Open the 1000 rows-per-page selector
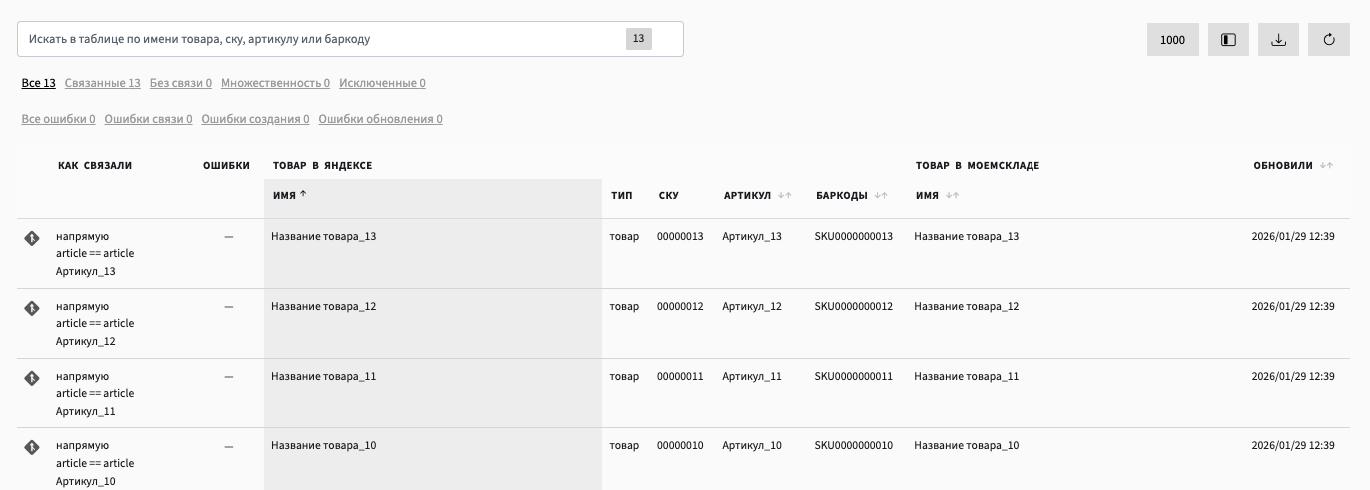 click(x=1173, y=40)
